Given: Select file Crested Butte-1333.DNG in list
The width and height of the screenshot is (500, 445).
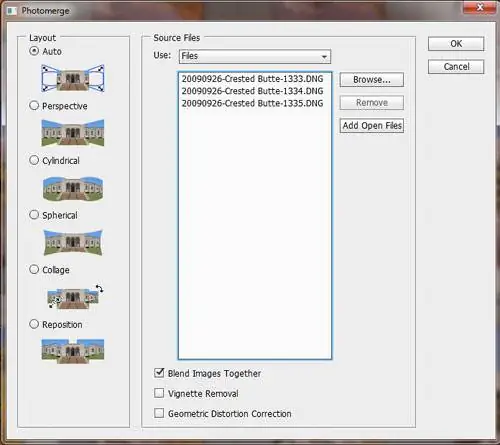Looking at the screenshot, I should [252, 79].
